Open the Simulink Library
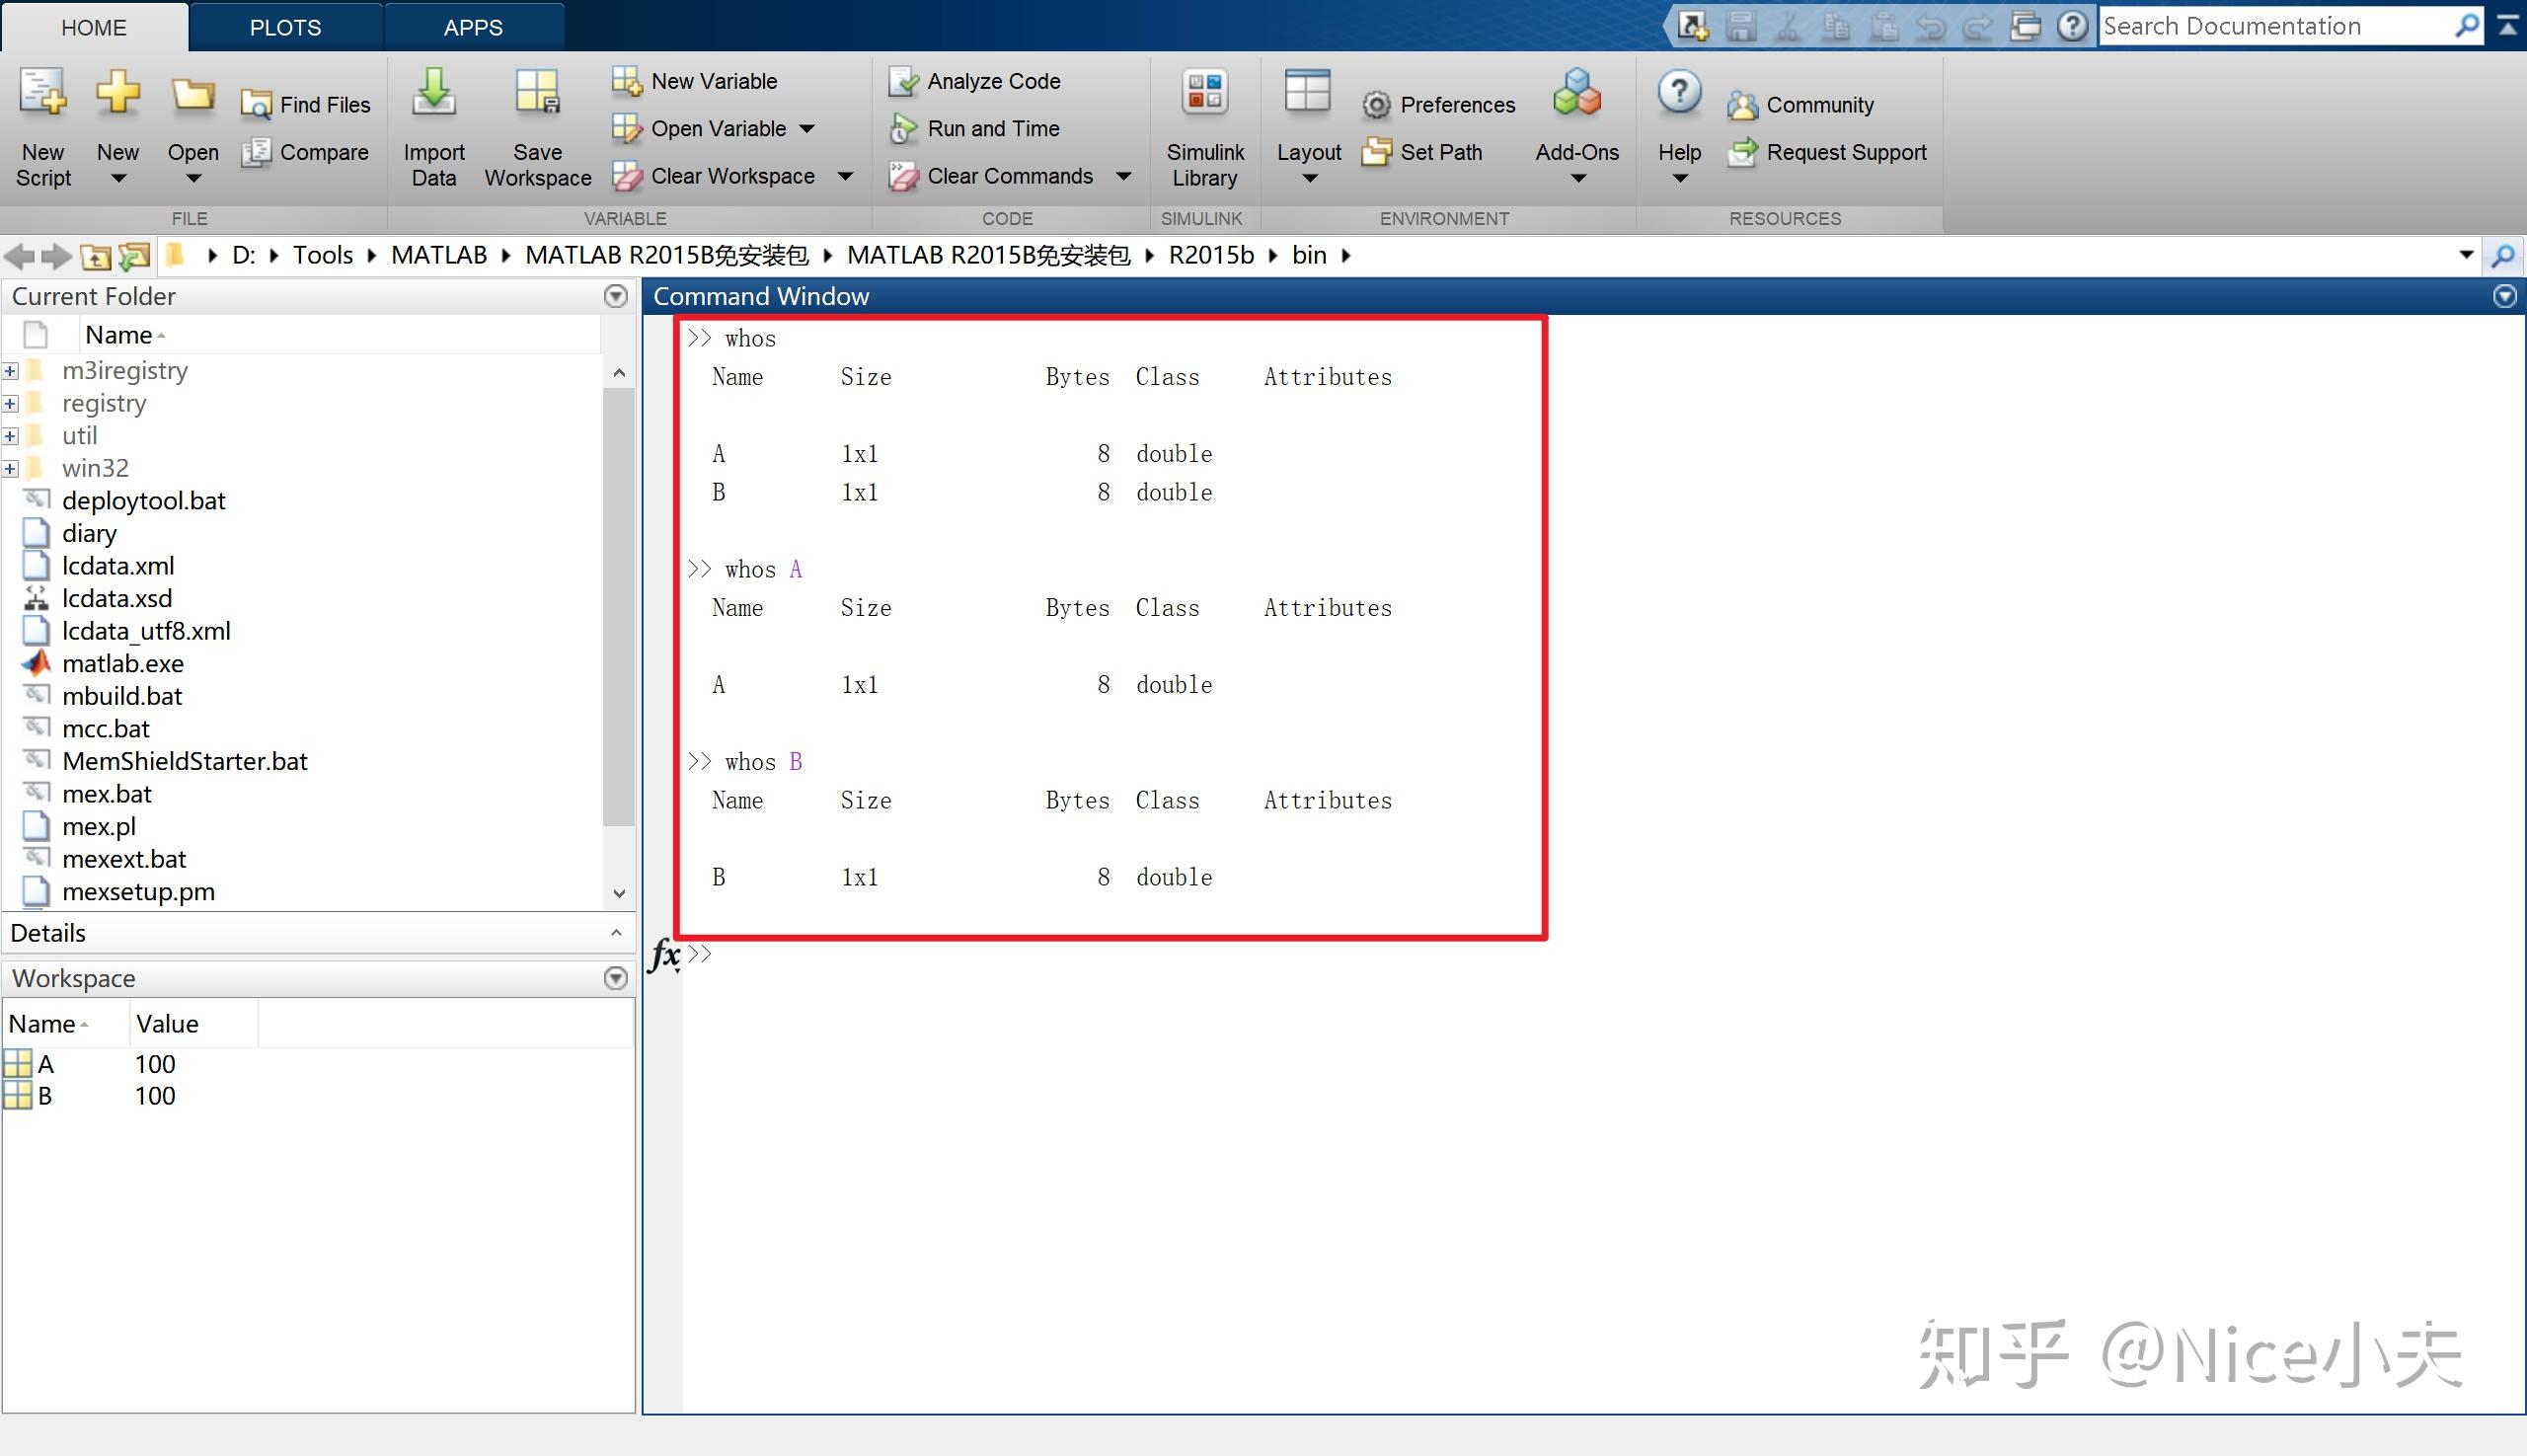This screenshot has width=2527, height=1456. (x=1205, y=94)
